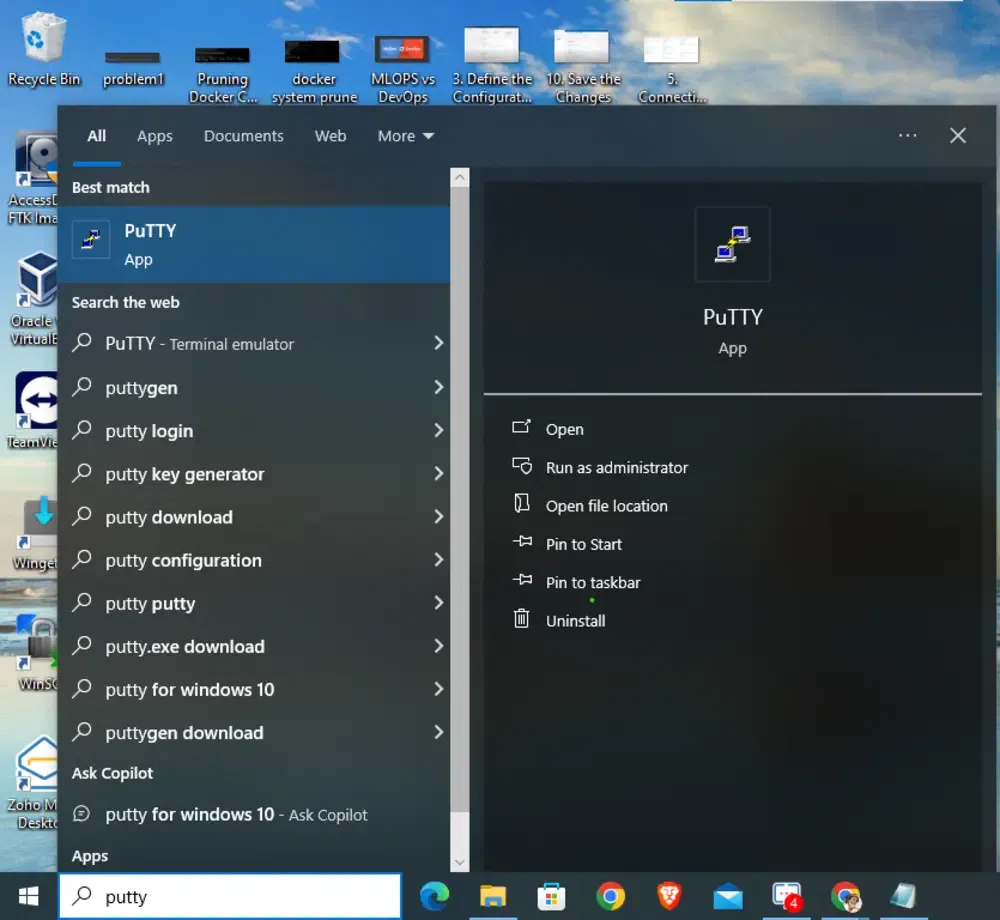Viewport: 1000px width, 920px height.
Task: Switch to the Apps tab
Action: [x=154, y=136]
